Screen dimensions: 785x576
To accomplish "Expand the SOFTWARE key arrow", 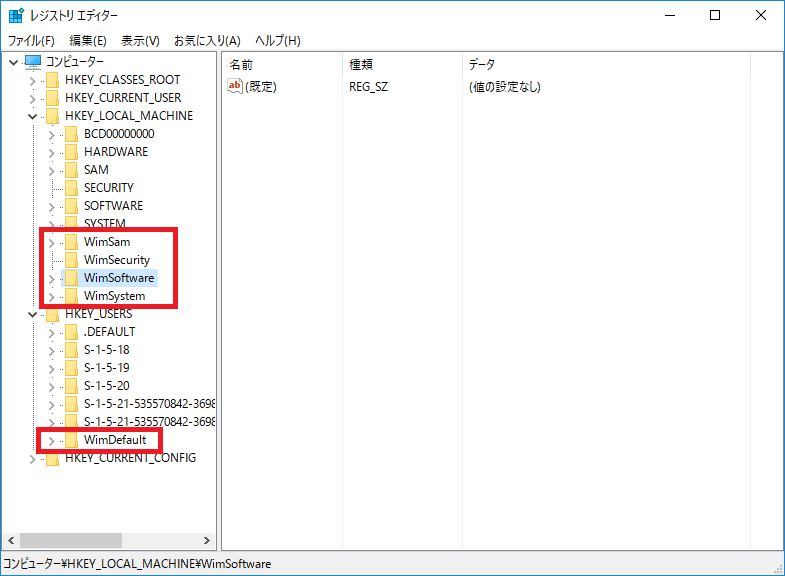I will [x=51, y=207].
